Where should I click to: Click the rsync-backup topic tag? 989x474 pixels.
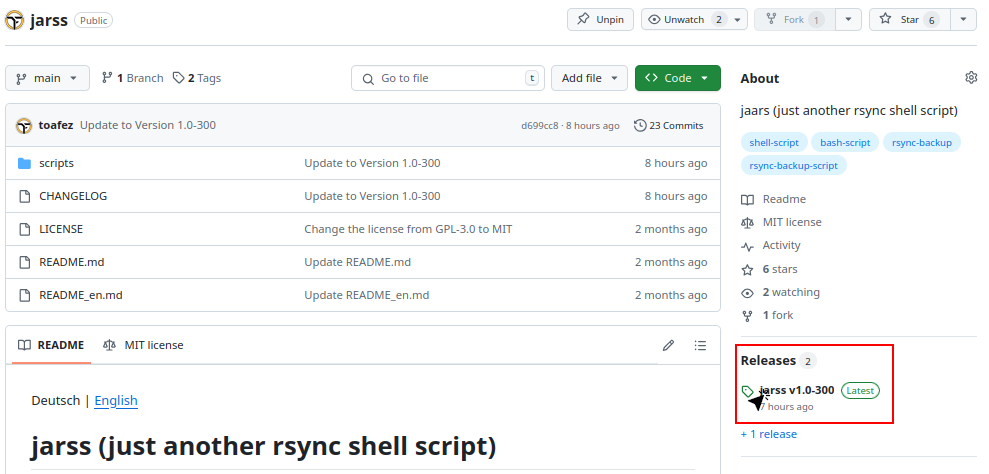[921, 142]
